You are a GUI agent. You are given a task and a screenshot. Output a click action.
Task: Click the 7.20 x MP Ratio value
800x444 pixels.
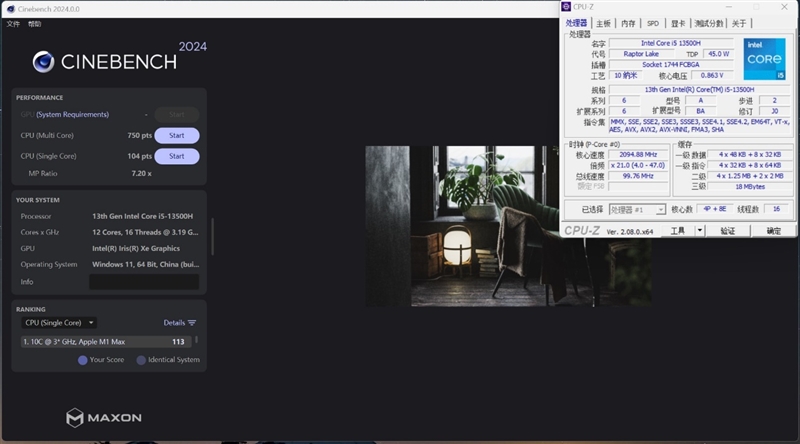[141, 174]
